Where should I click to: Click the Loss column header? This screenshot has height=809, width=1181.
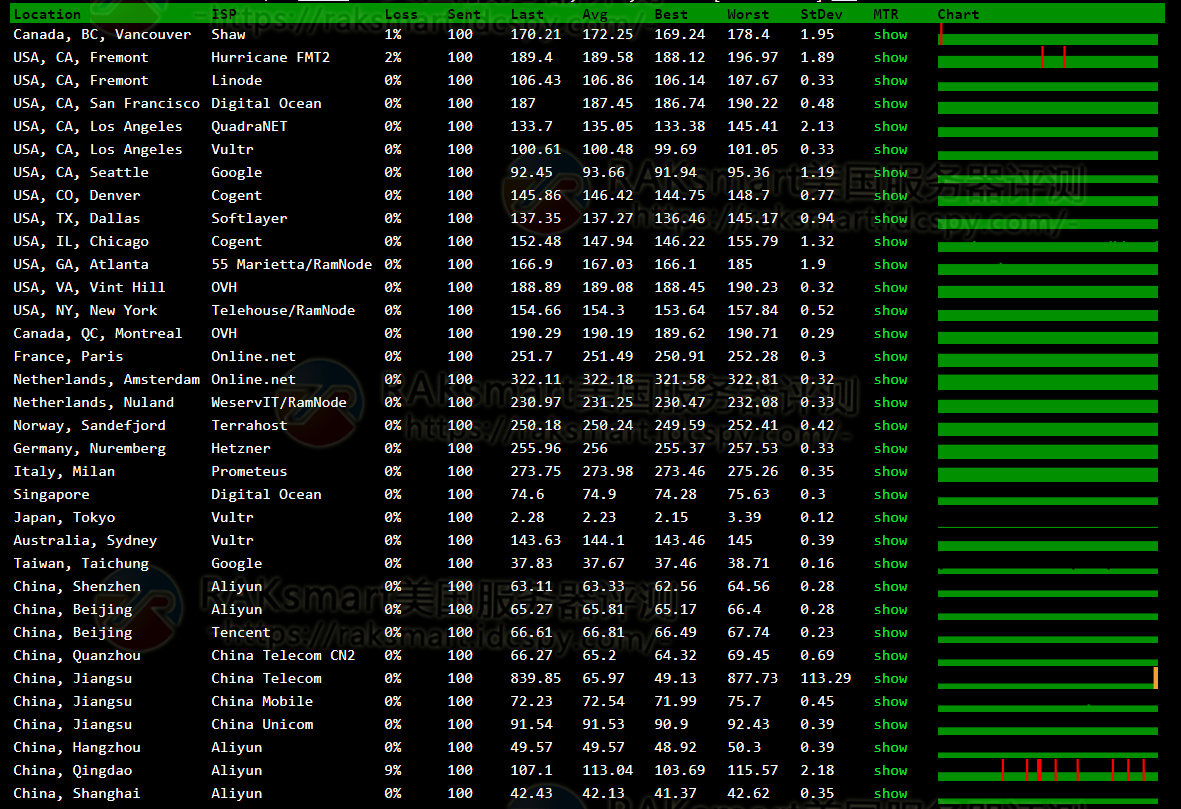[x=401, y=14]
